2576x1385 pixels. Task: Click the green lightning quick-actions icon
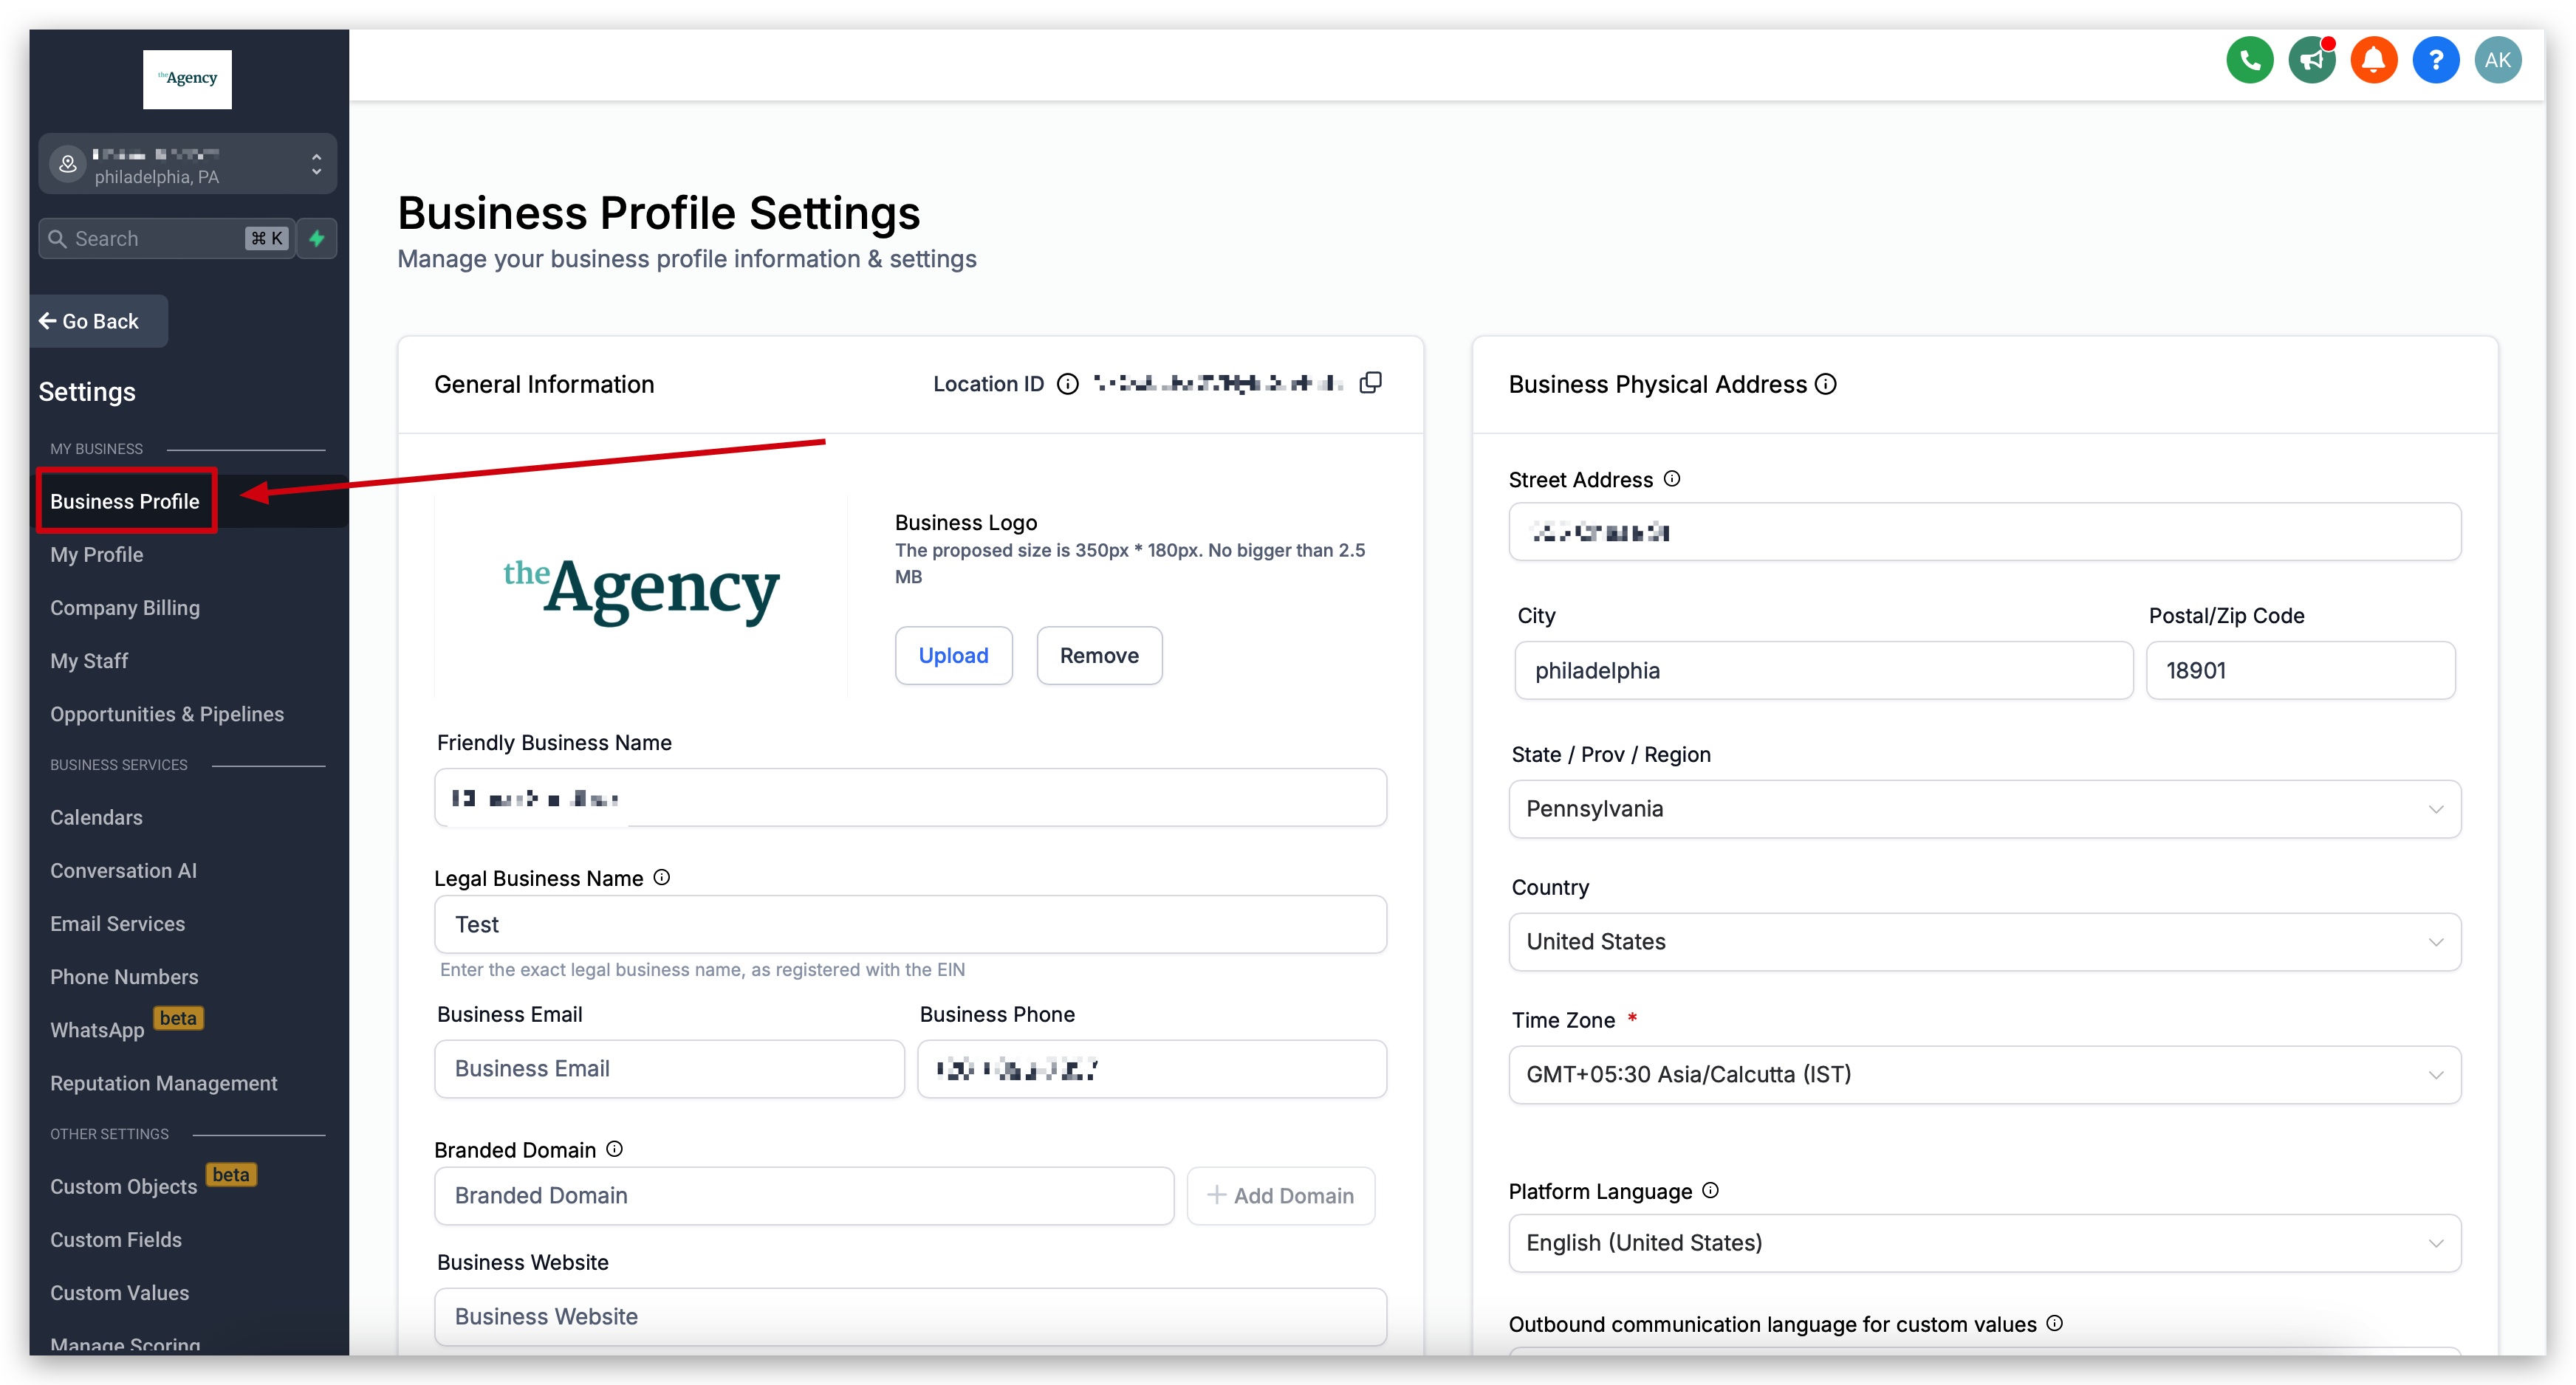pyautogui.click(x=317, y=238)
